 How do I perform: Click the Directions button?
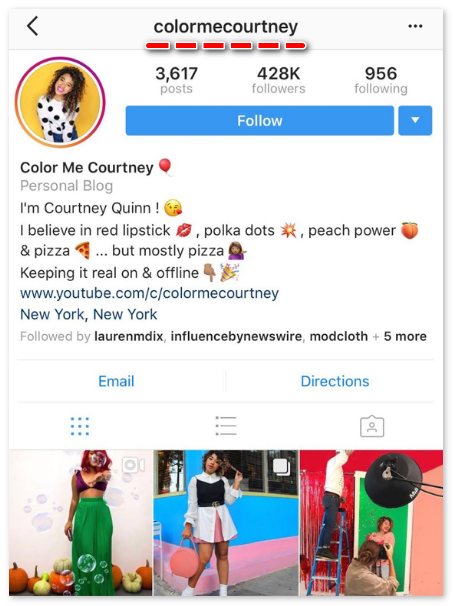click(x=335, y=381)
